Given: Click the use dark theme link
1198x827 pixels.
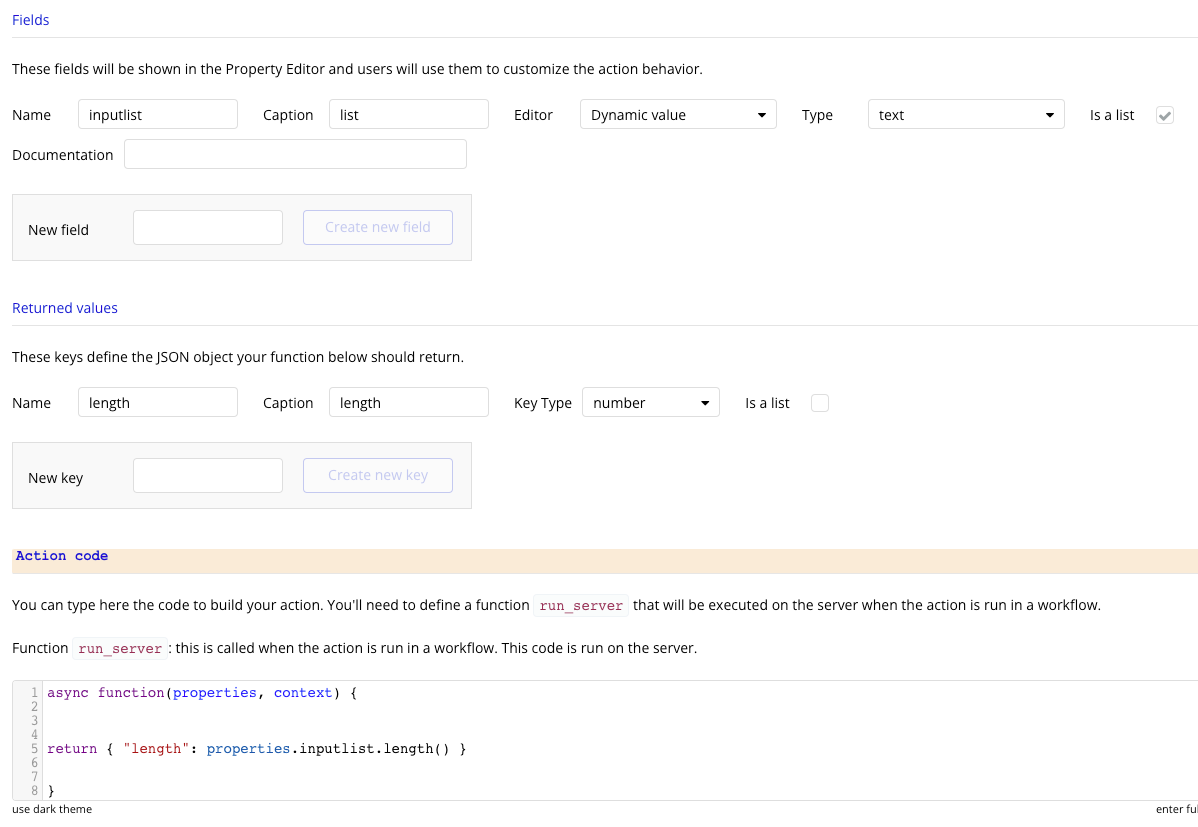Looking at the screenshot, I should tap(52, 809).
